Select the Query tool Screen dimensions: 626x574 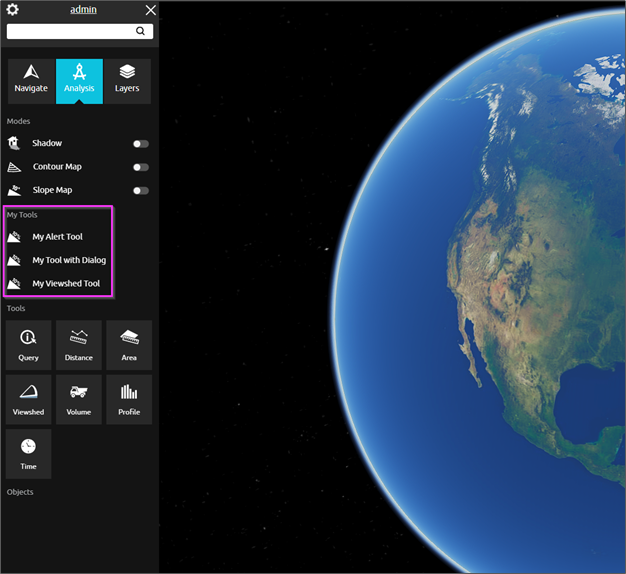(28, 345)
